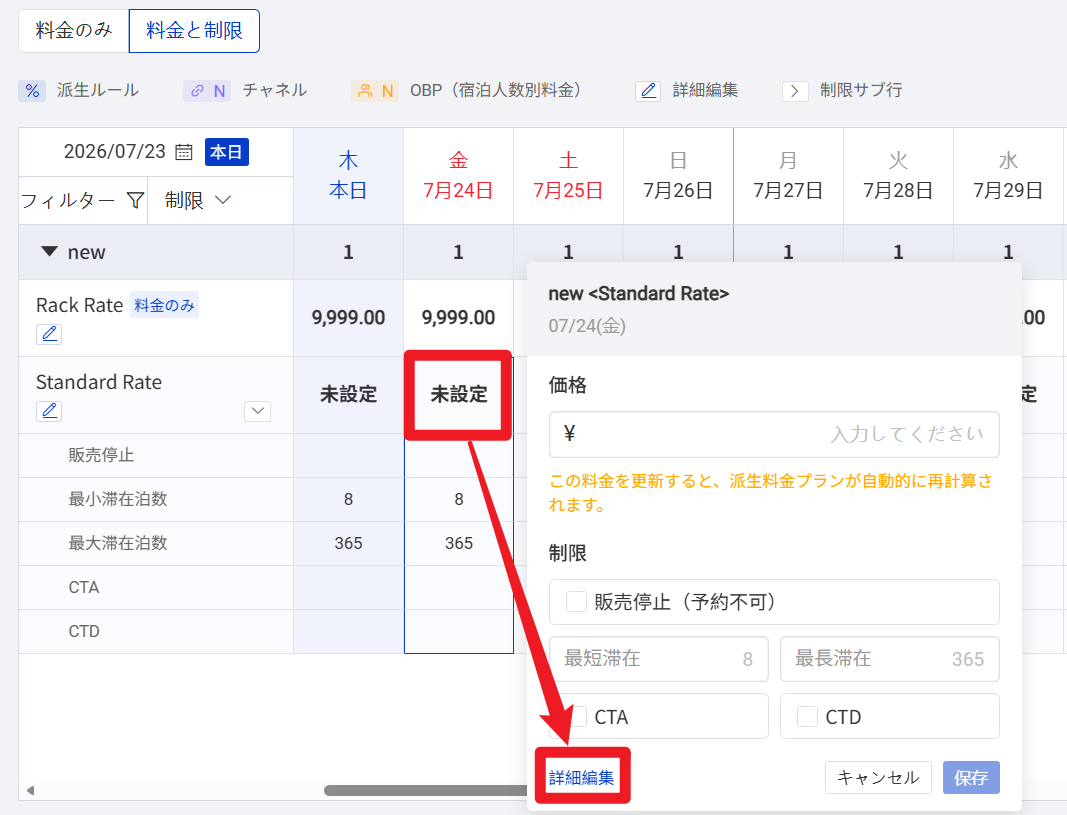Click 最大滞在泊数 value 365 for 本日
This screenshot has height=815, width=1067.
(348, 543)
